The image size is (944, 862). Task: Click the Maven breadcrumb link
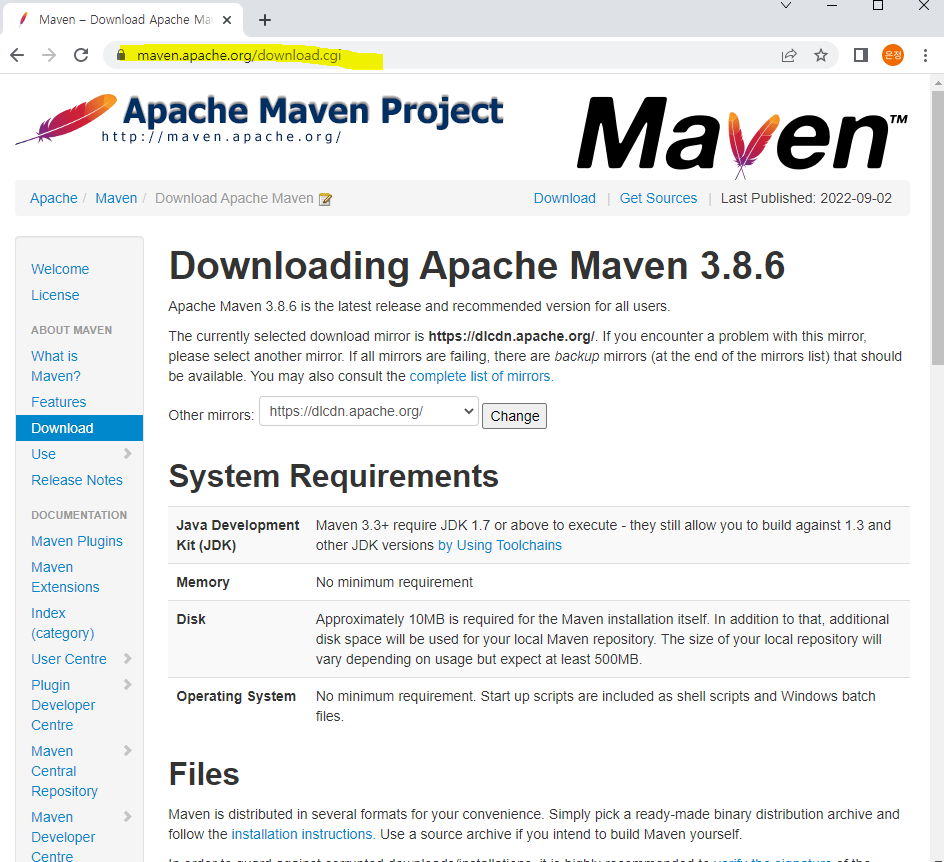pos(116,198)
